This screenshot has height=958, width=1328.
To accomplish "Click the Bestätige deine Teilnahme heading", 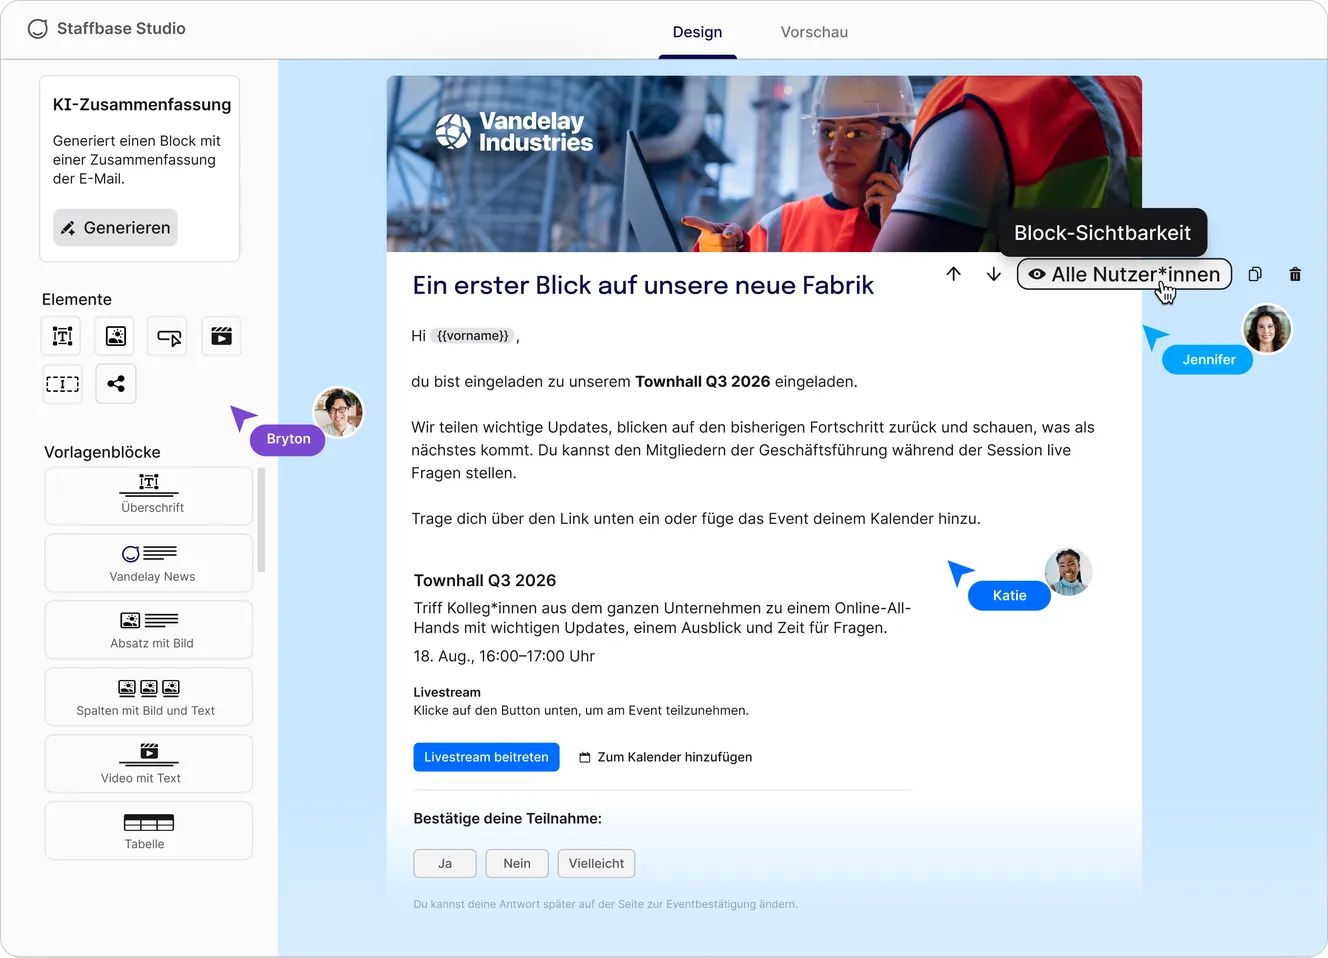I will pyautogui.click(x=507, y=818).
